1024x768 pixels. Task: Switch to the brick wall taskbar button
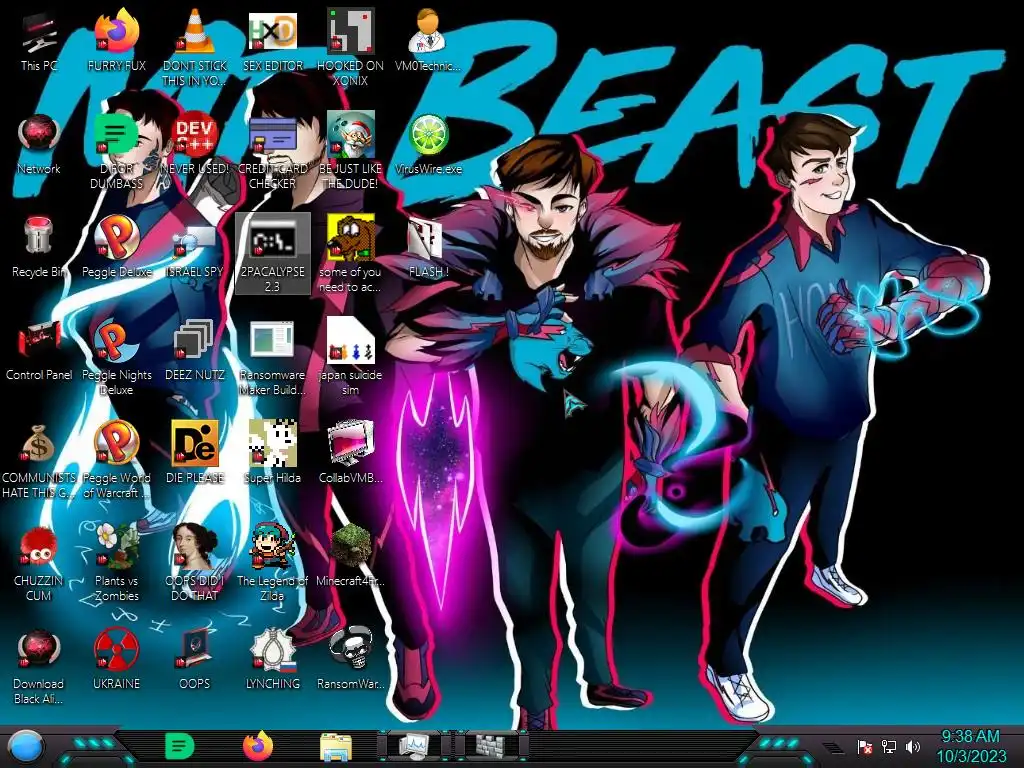(490, 746)
